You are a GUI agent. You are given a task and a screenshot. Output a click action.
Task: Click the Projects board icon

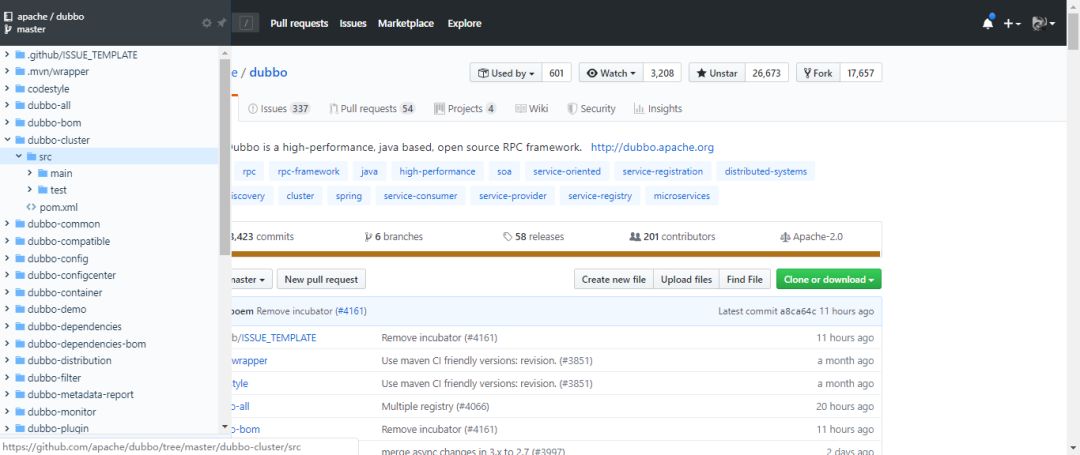pyautogui.click(x=439, y=109)
